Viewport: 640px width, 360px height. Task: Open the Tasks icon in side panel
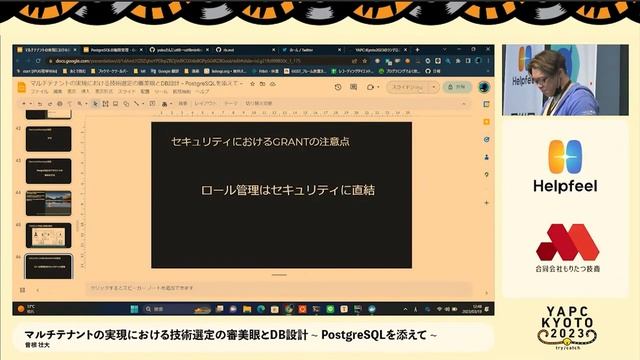tap(486, 139)
